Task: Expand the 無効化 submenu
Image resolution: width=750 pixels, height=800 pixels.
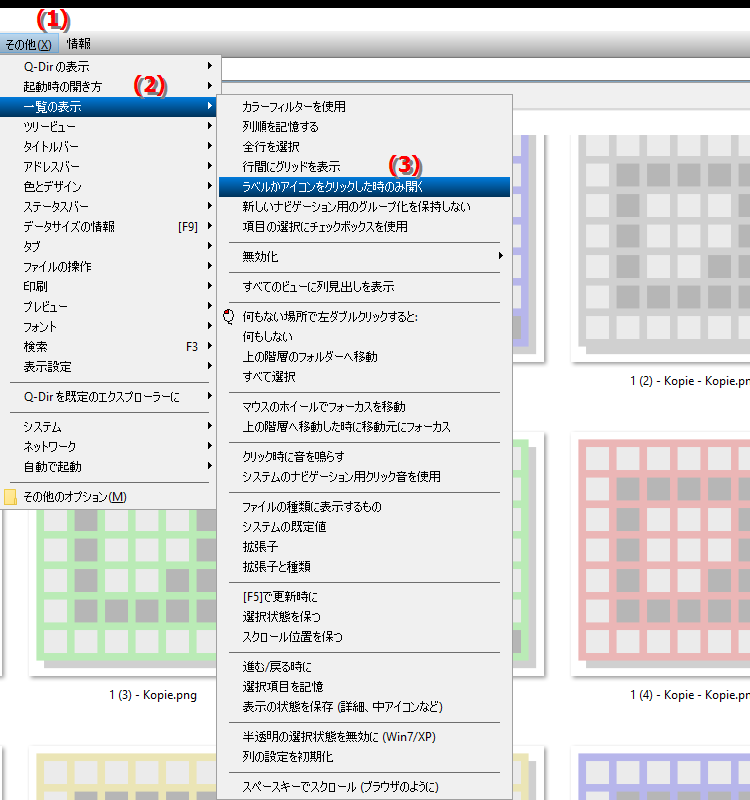Action: tap(364, 257)
